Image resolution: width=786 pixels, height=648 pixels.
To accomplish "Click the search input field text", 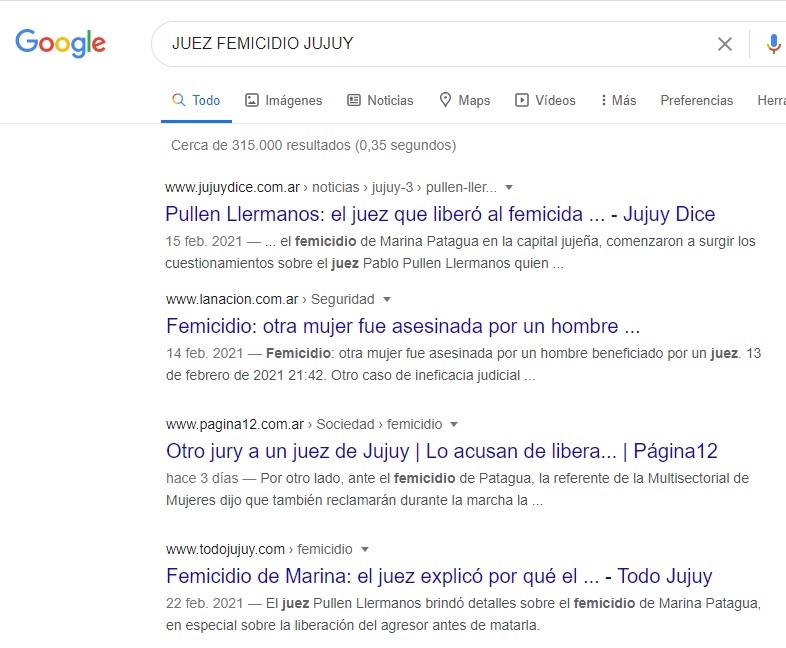I will tap(400, 44).
